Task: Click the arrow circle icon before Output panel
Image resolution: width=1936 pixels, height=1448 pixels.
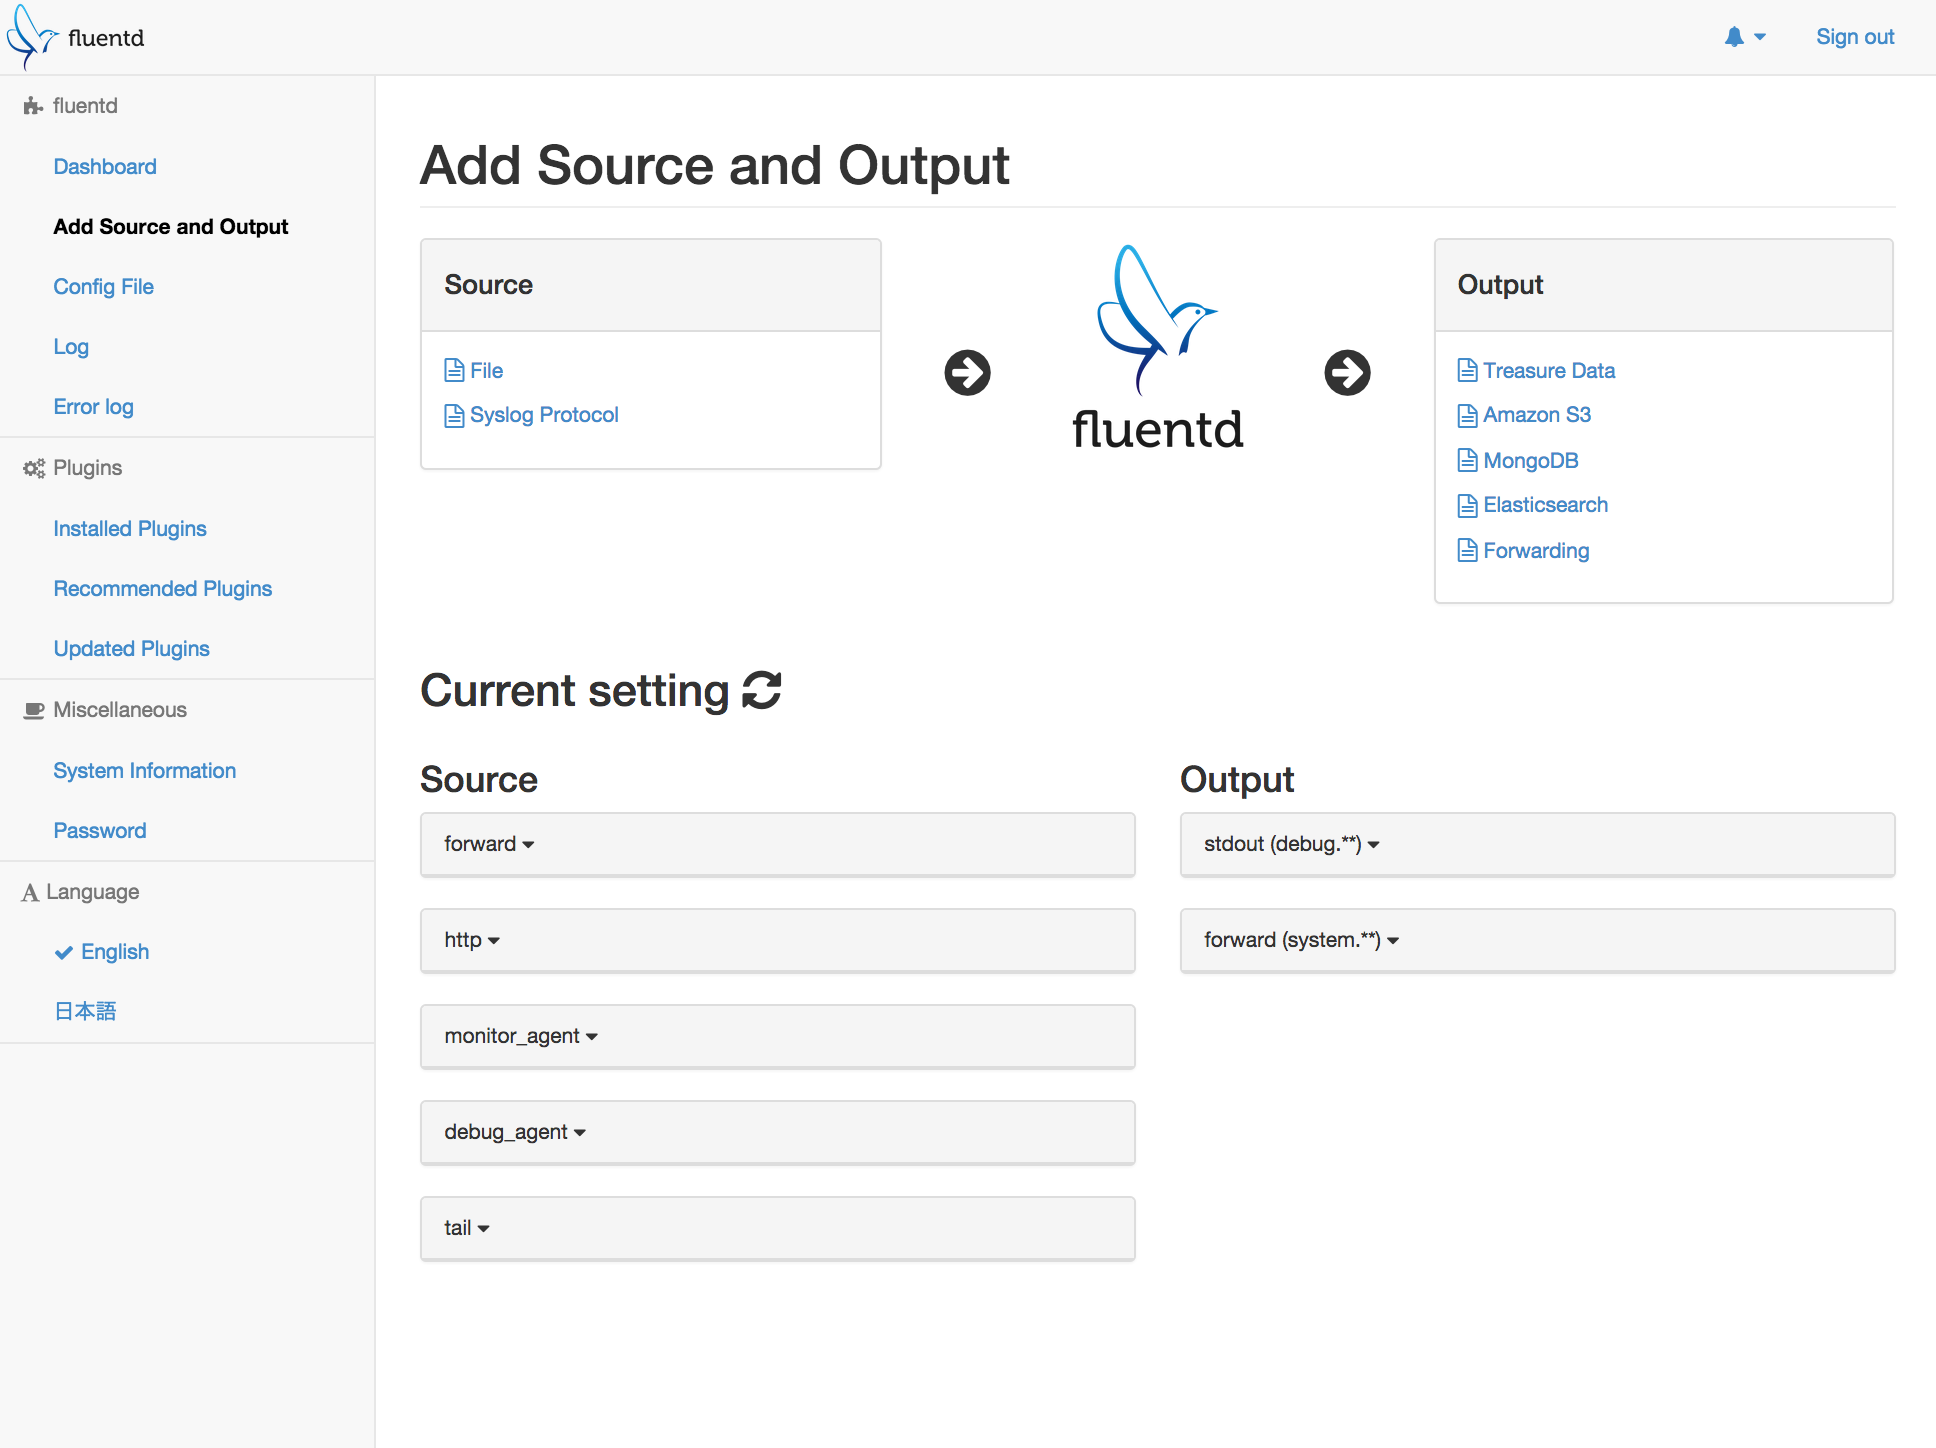Action: 1347,373
